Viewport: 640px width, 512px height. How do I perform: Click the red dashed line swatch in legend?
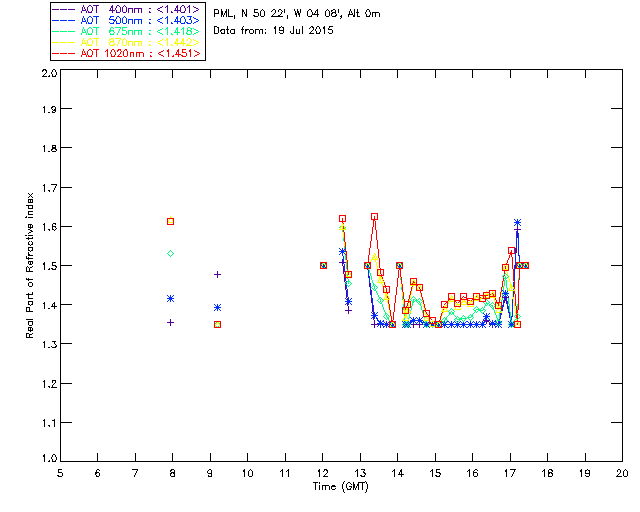64,54
